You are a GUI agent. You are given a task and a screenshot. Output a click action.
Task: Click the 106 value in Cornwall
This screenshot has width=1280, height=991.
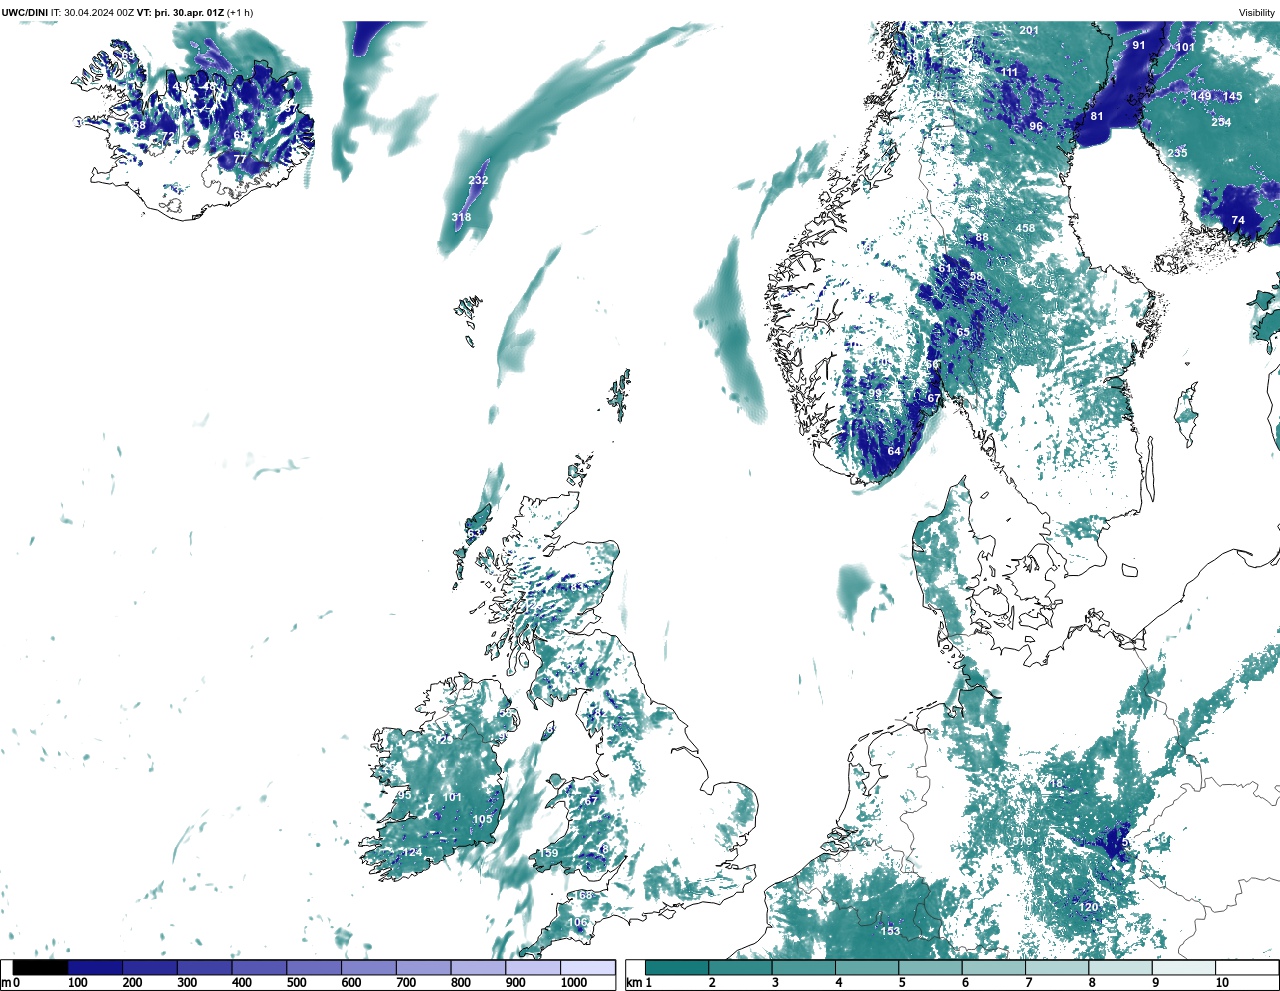(578, 922)
